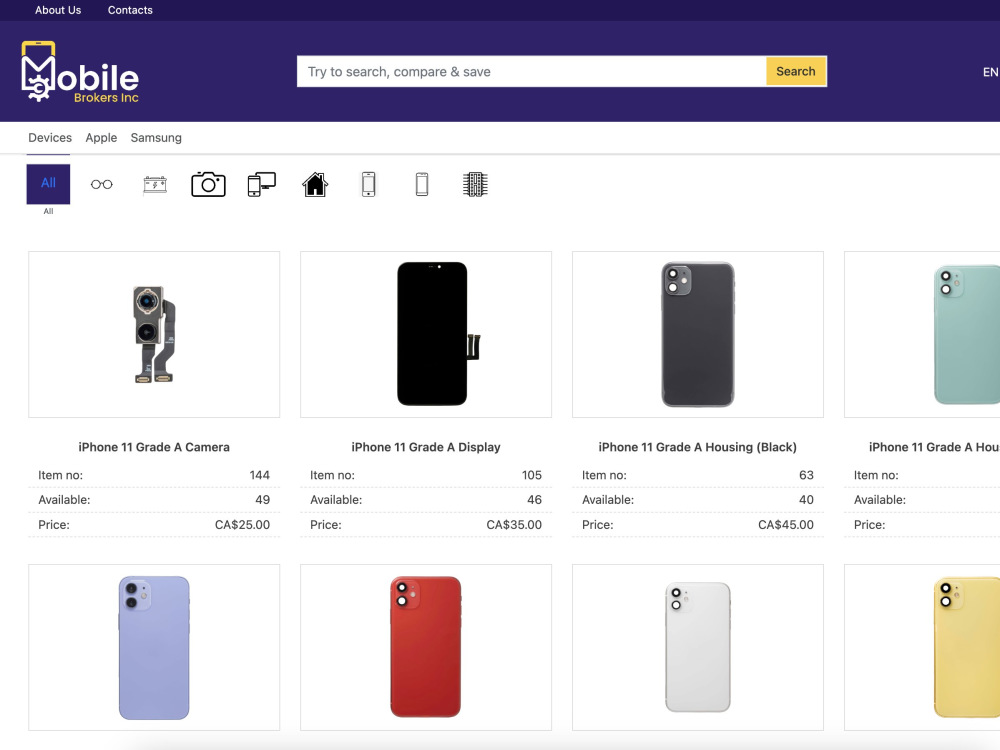Click iPhone 11 Grade A Housing (Black) title
This screenshot has width=1000, height=750.
pos(698,447)
